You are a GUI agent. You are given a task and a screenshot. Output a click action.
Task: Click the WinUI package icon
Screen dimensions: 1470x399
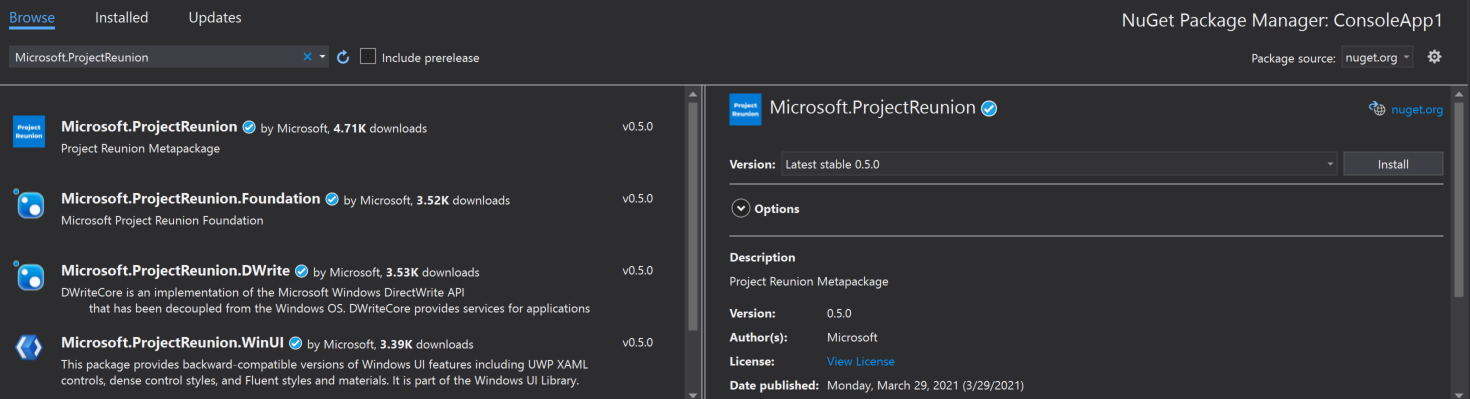pos(29,347)
